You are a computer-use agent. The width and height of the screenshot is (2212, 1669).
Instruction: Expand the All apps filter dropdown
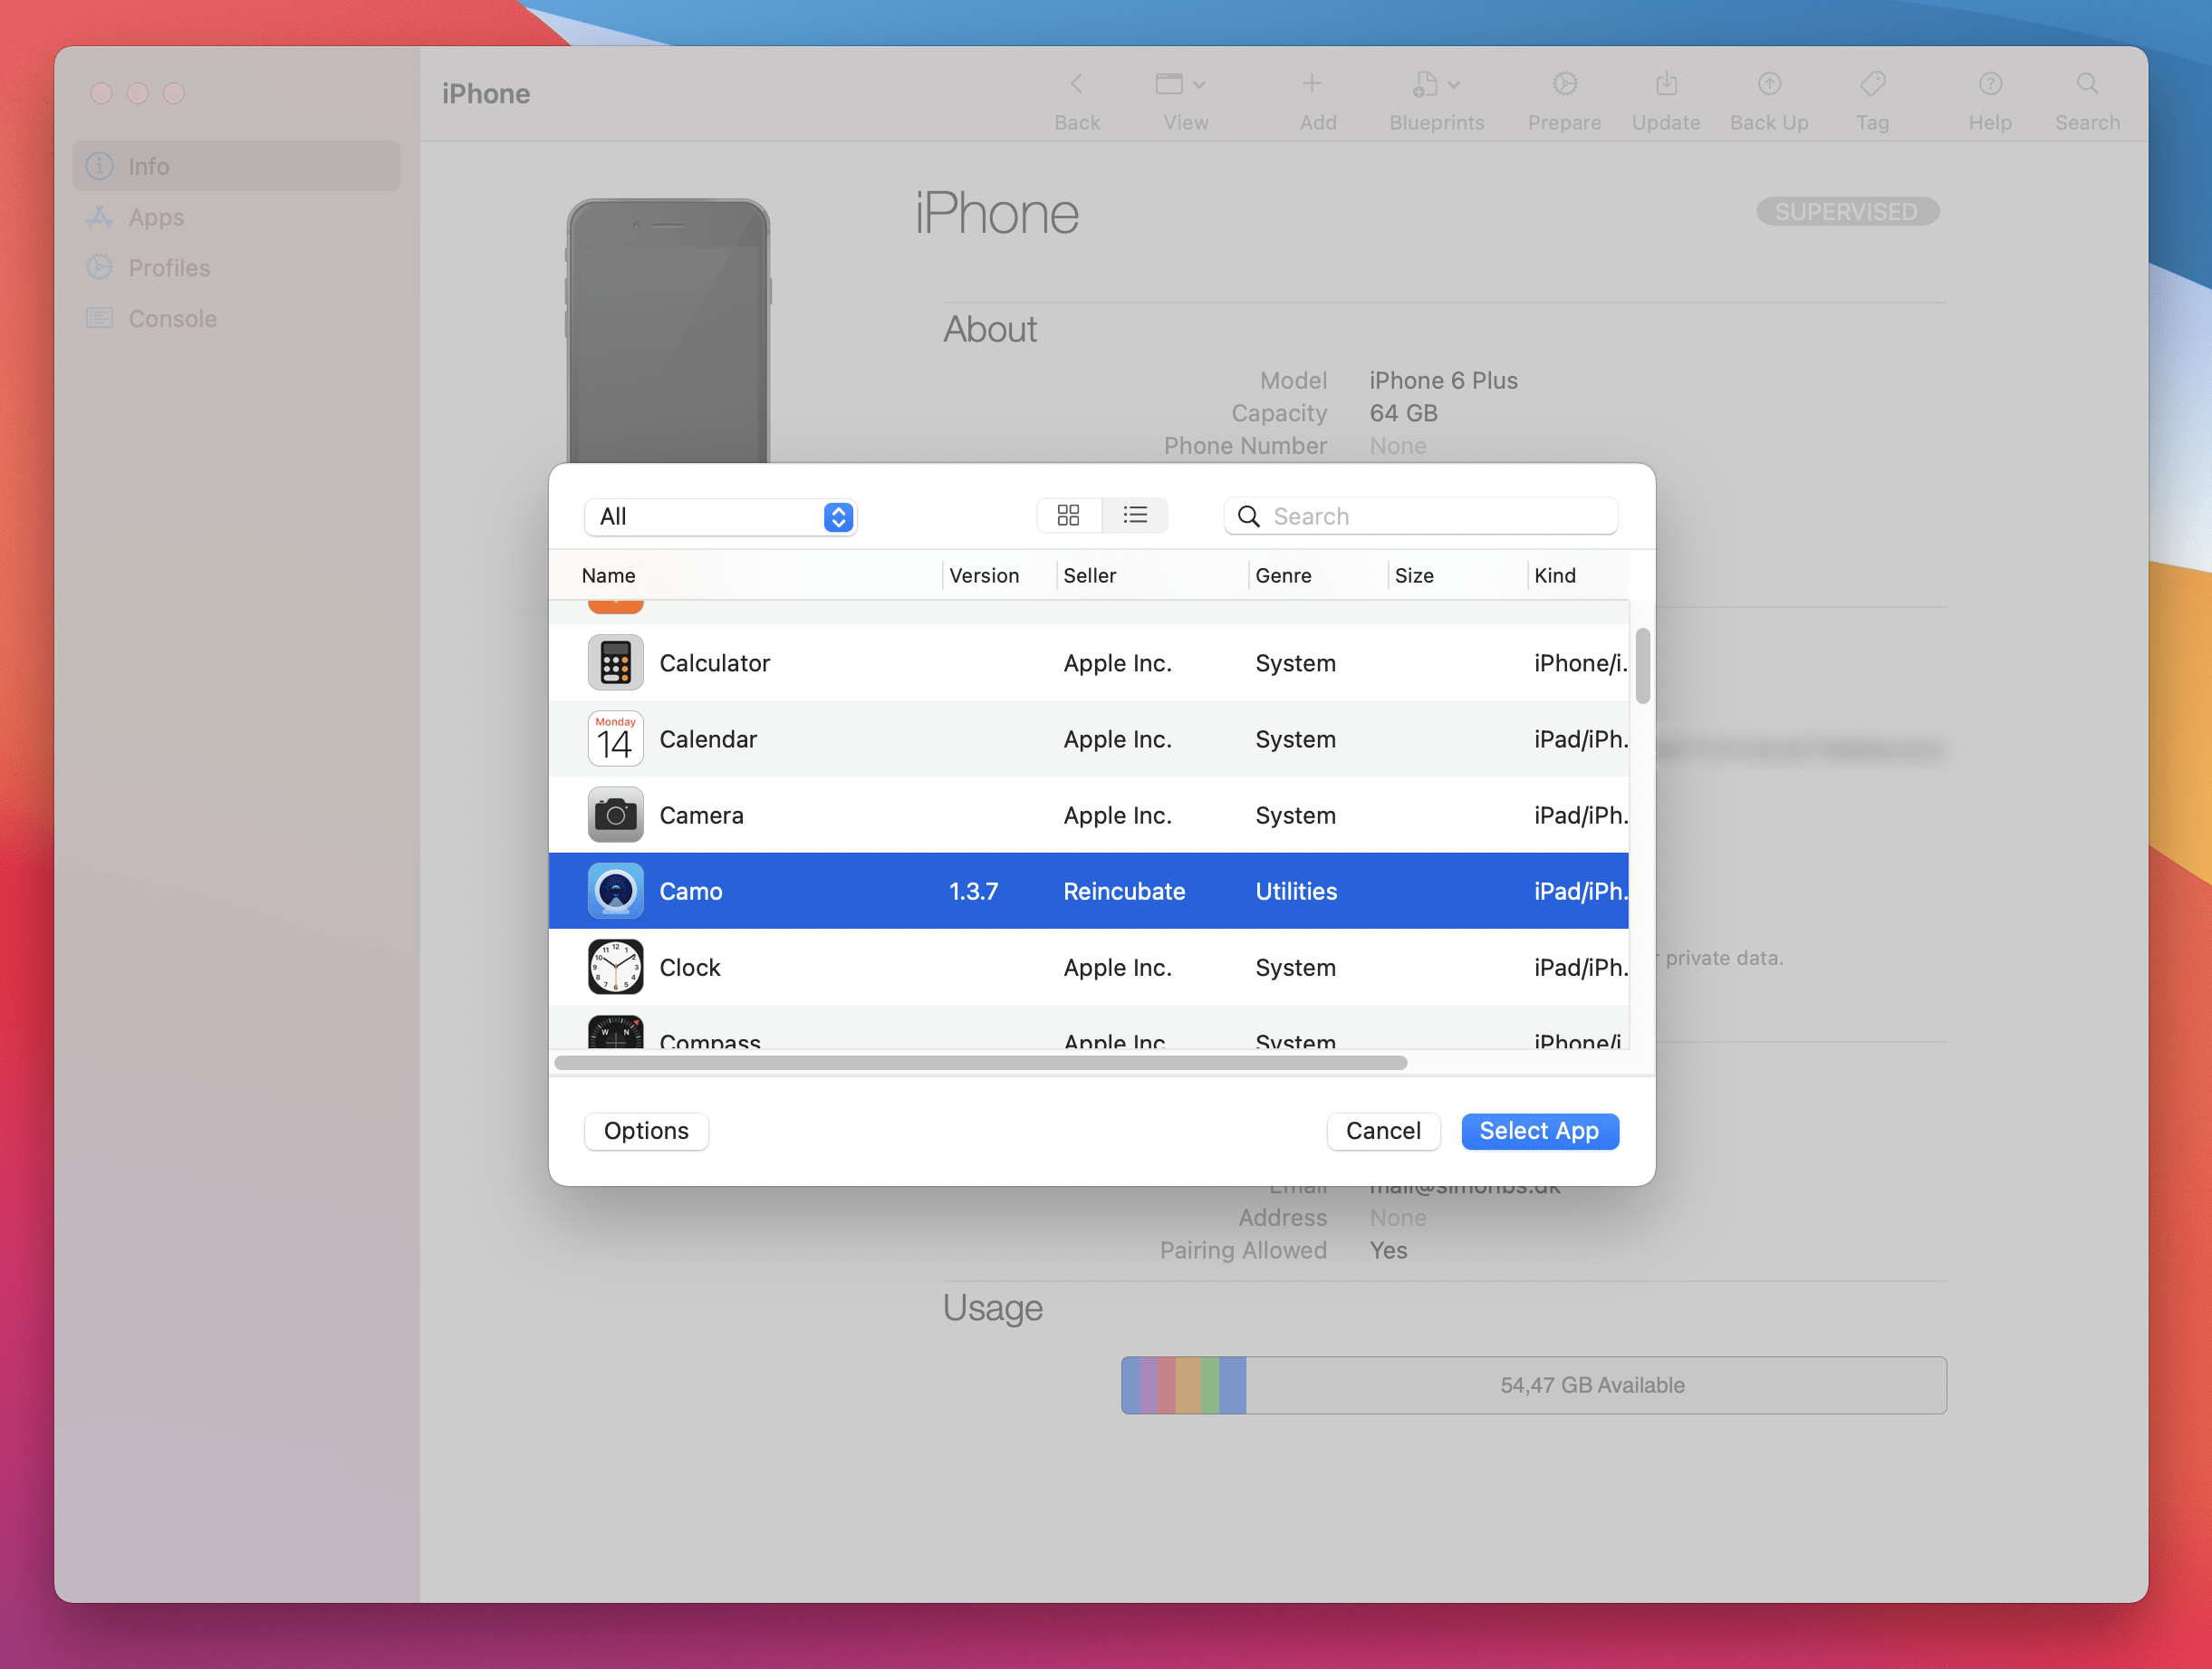click(722, 516)
